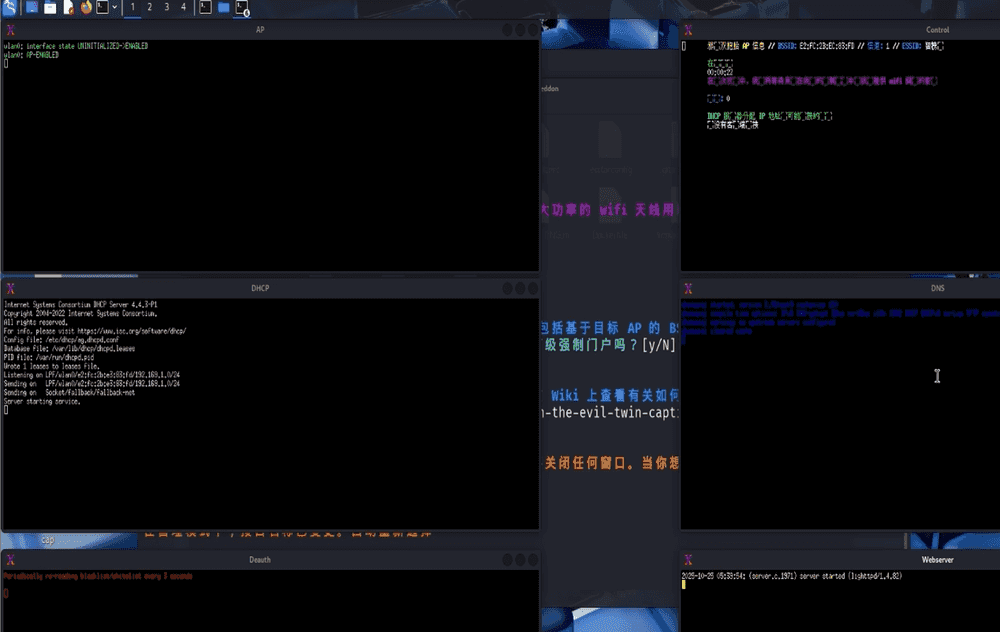Switch to workspace 2

[x=150, y=7]
